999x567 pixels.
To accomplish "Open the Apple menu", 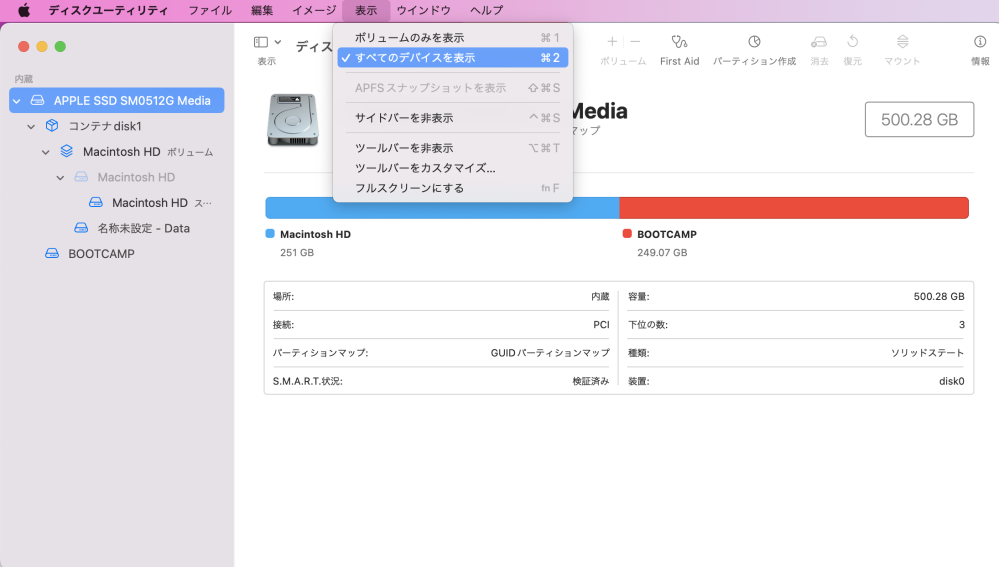I will (24, 10).
